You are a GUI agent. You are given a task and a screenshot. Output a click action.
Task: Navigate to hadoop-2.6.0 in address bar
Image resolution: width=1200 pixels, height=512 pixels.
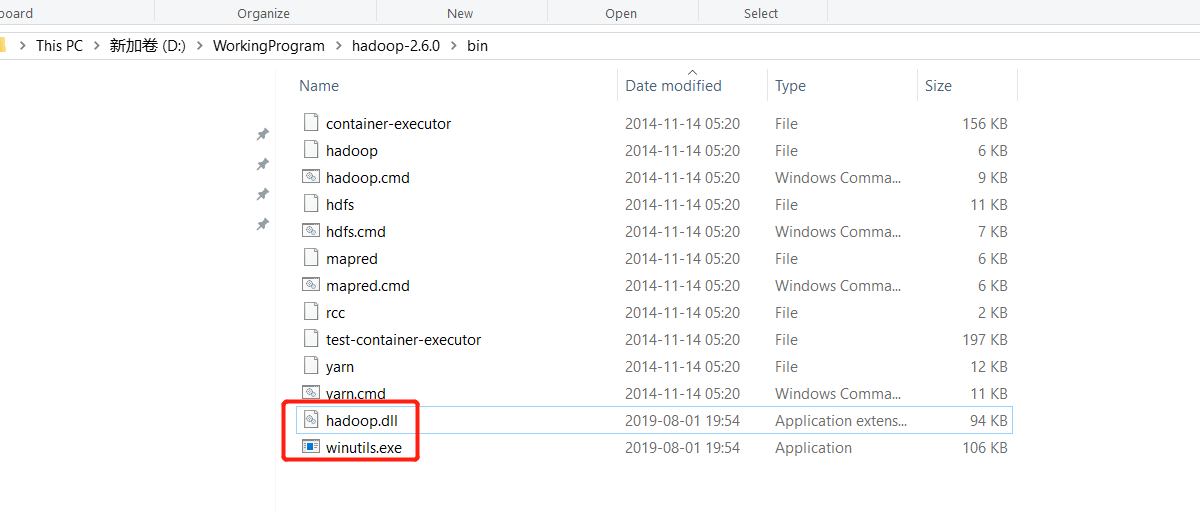(396, 46)
